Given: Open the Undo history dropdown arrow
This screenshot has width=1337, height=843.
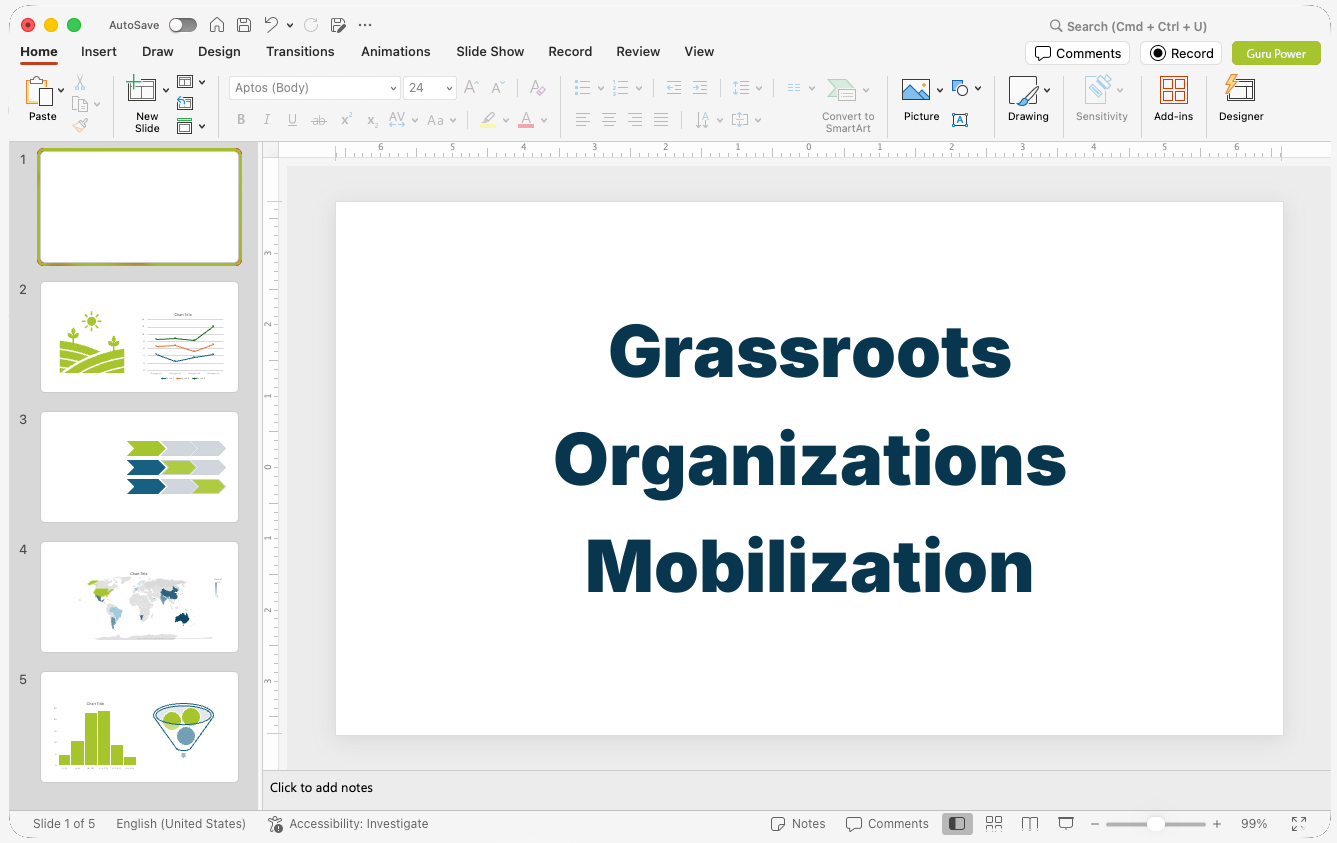Looking at the screenshot, I should coord(290,25).
